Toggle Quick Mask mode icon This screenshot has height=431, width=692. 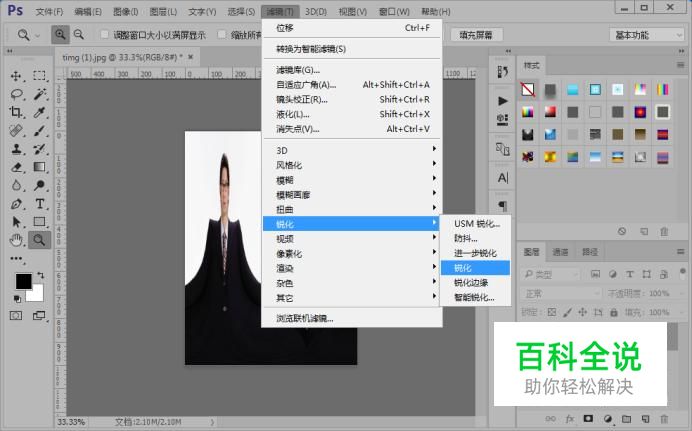click(x=16, y=315)
